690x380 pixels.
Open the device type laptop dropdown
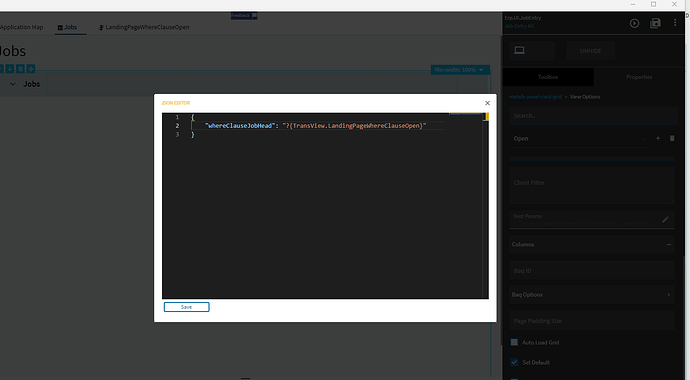532,51
